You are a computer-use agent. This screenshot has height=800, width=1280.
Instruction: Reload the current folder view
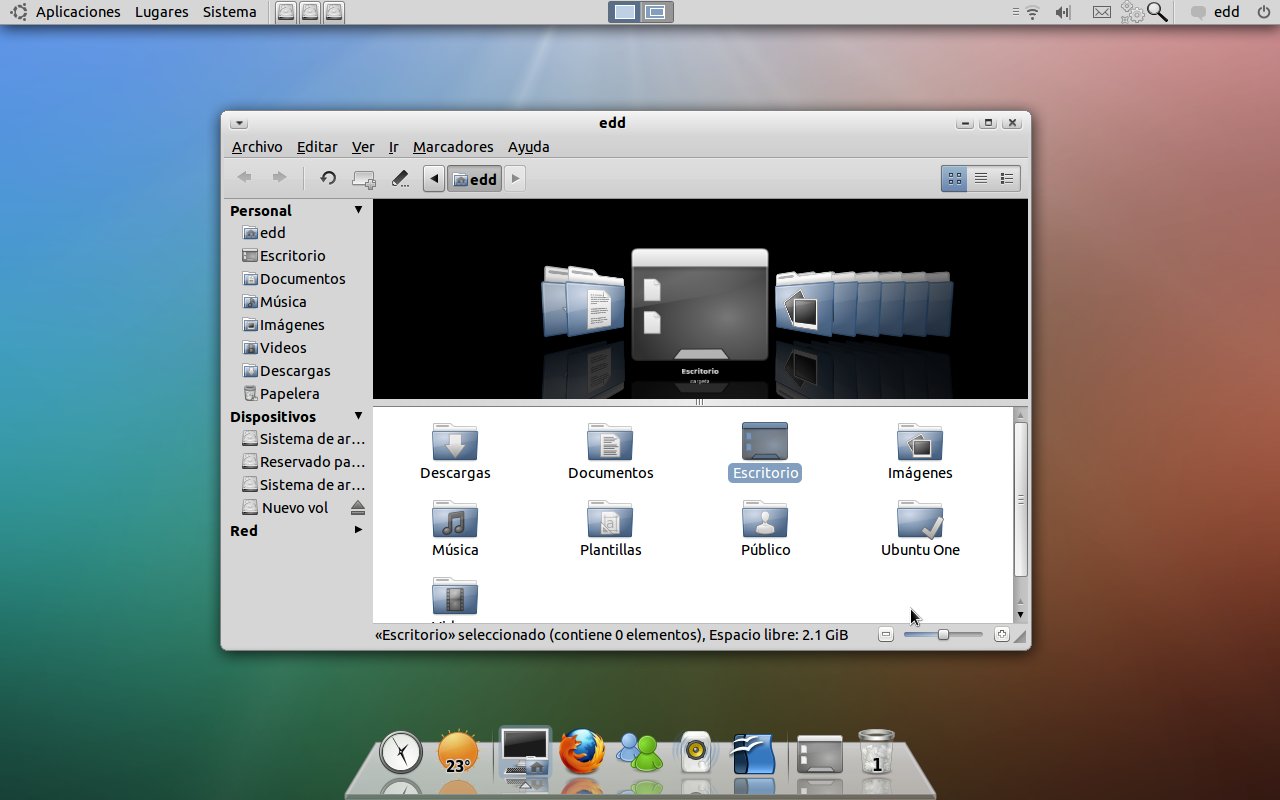point(328,178)
